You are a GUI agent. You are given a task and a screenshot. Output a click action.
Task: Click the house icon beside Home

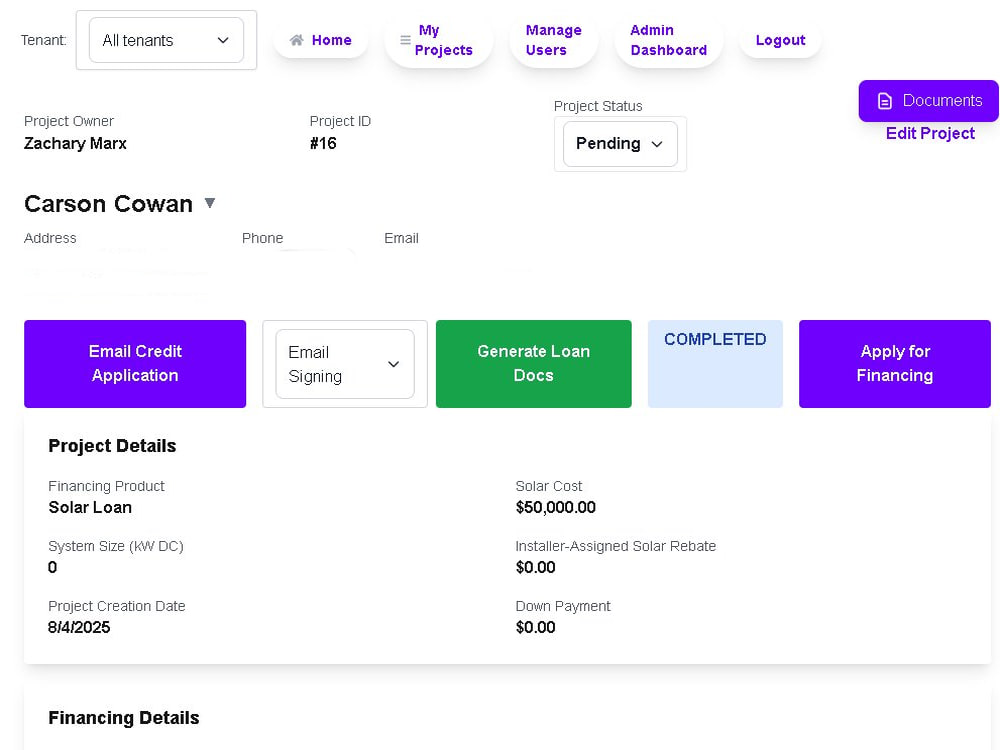(296, 40)
